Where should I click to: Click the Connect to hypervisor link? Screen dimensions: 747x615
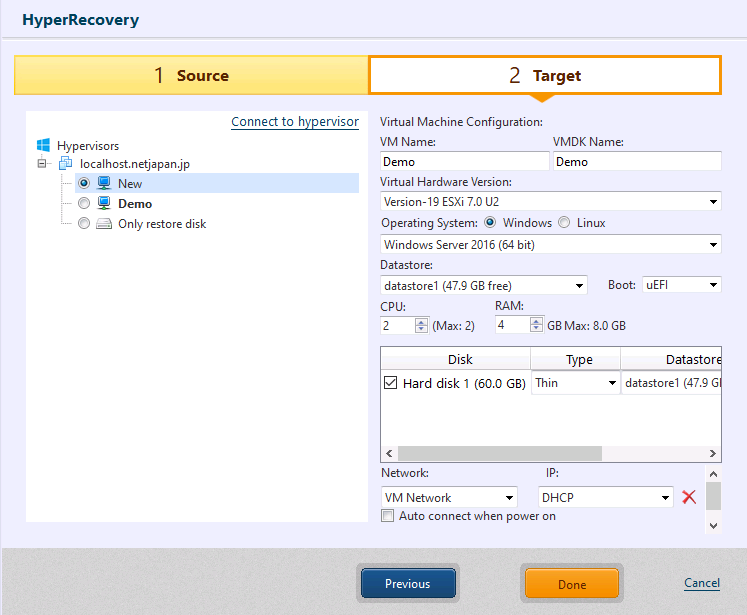pyautogui.click(x=294, y=122)
